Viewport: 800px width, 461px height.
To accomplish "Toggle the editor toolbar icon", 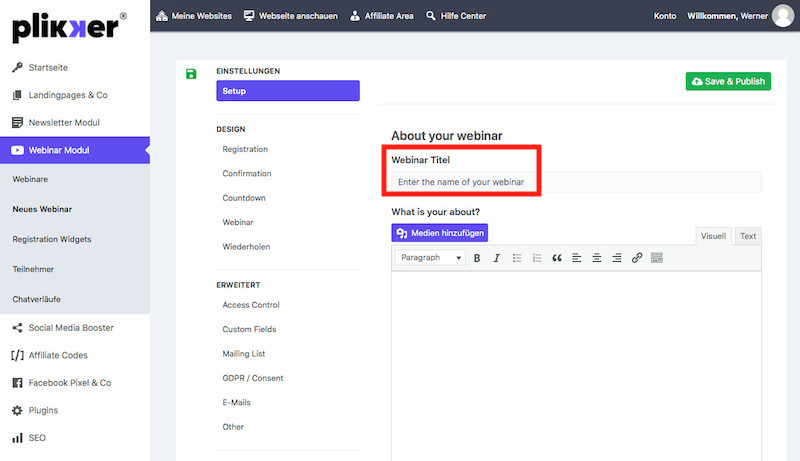I will [657, 258].
